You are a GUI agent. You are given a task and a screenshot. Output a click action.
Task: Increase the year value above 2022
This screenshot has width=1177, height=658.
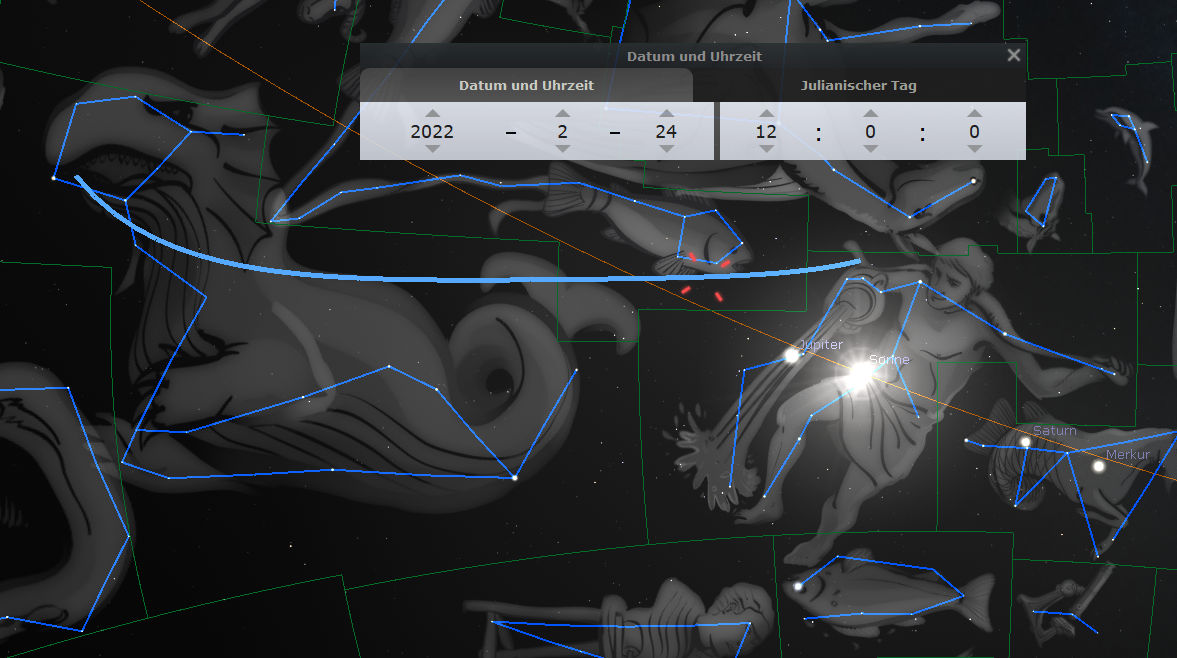coord(432,114)
